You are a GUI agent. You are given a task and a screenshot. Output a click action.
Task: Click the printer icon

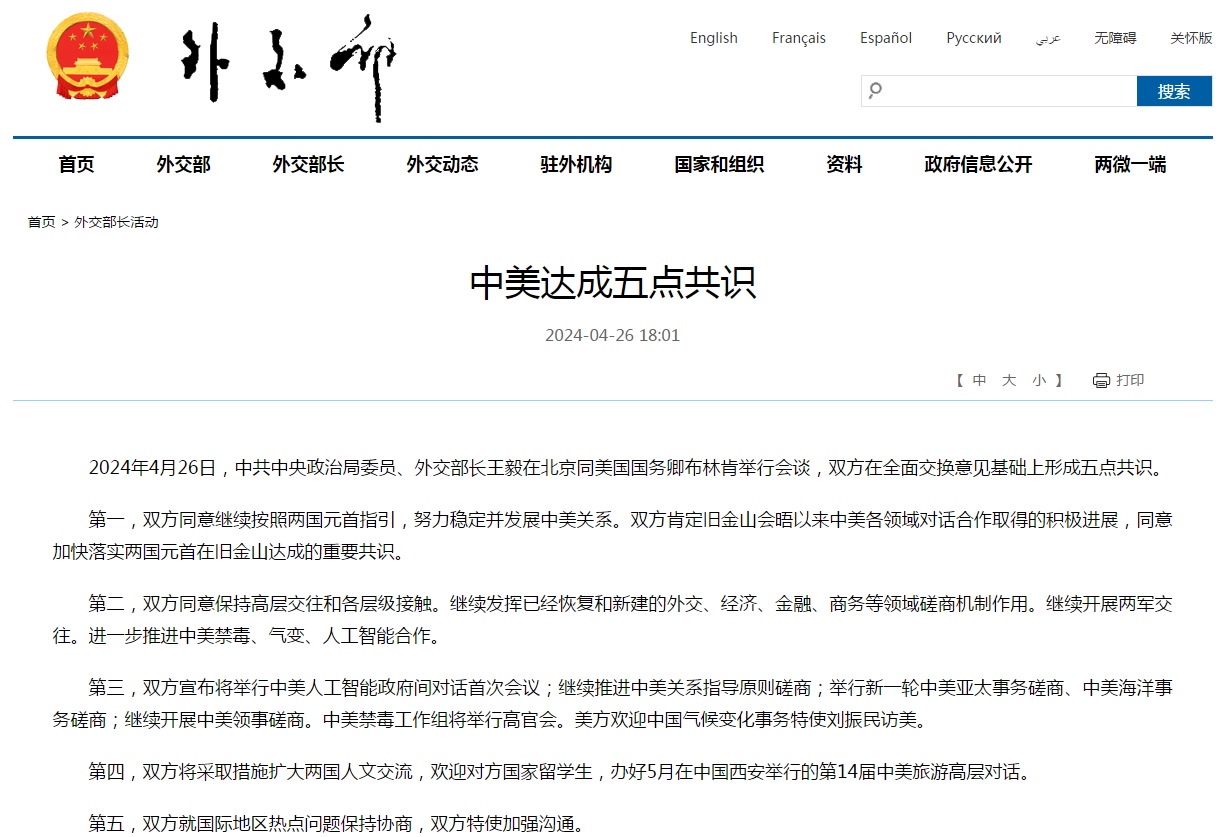pos(1101,380)
